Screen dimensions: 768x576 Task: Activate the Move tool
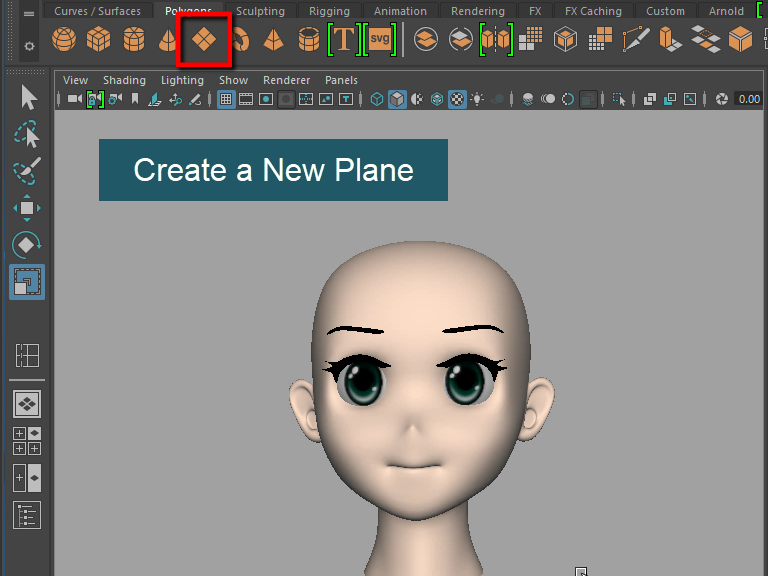tap(27, 208)
